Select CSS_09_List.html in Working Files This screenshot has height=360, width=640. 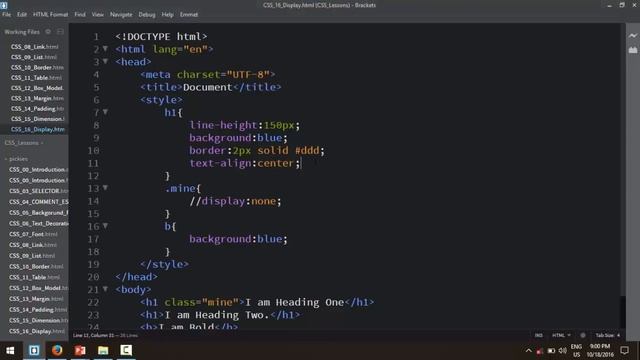click(x=34, y=57)
